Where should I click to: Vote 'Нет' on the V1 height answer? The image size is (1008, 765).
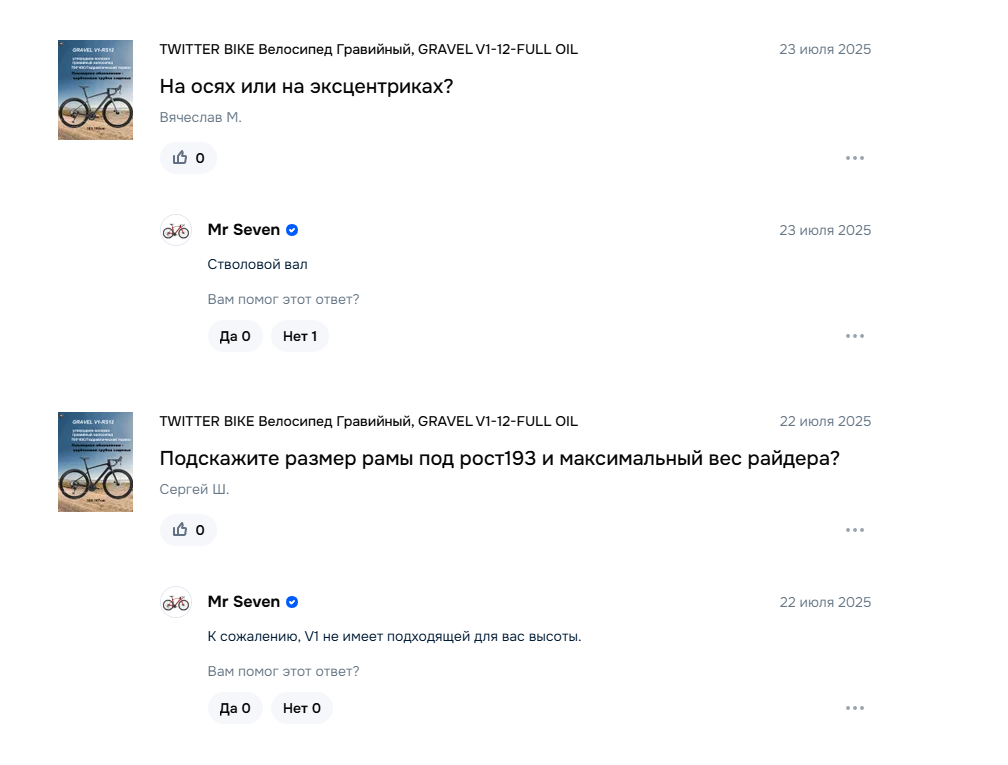click(x=302, y=708)
